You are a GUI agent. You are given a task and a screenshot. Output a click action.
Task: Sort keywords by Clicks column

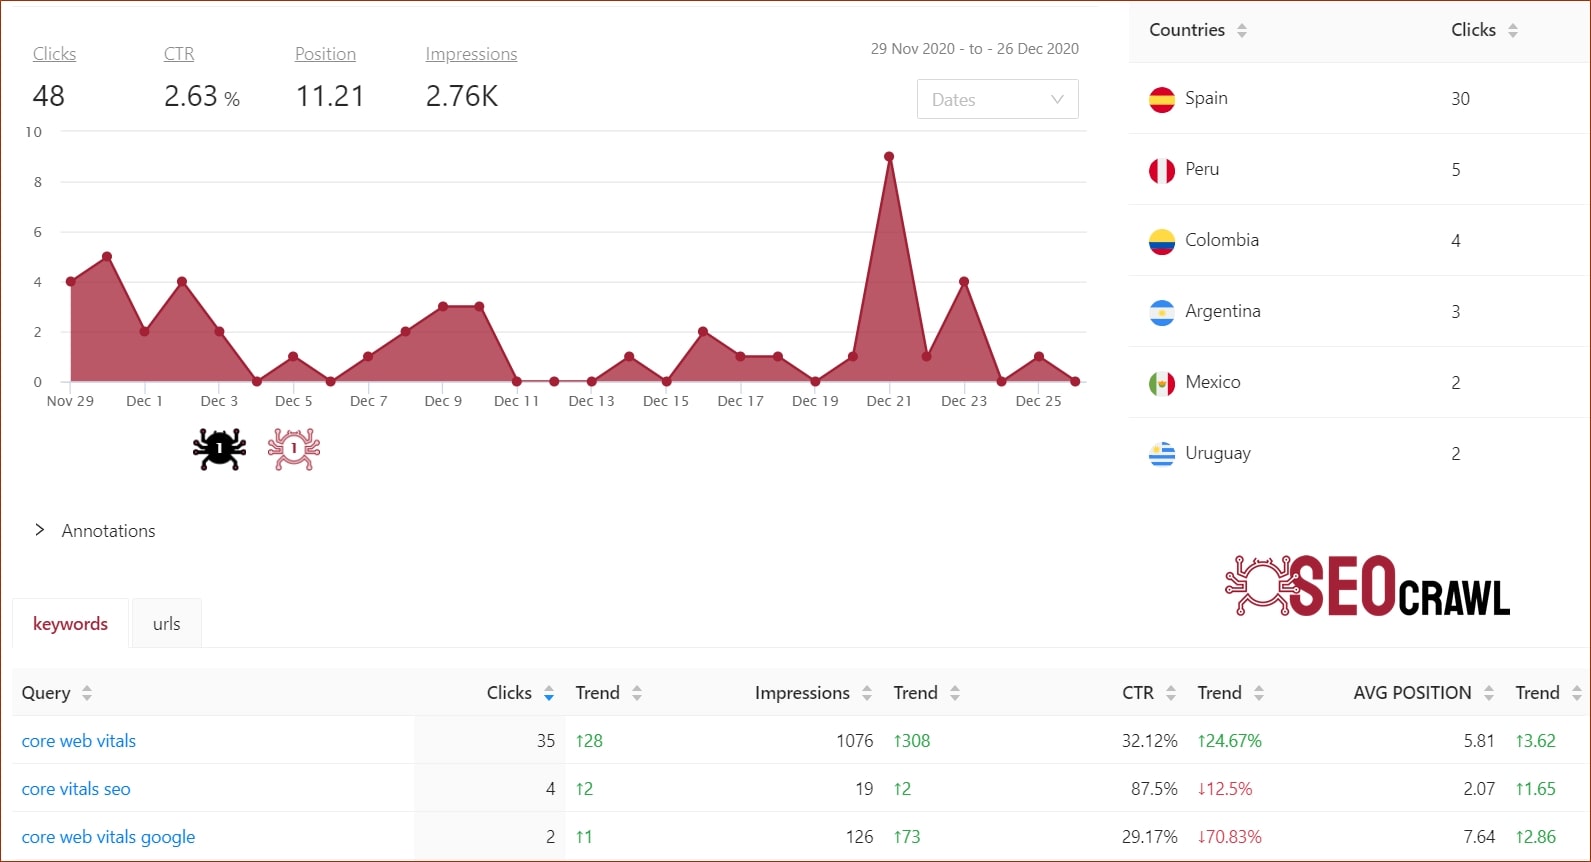(548, 693)
